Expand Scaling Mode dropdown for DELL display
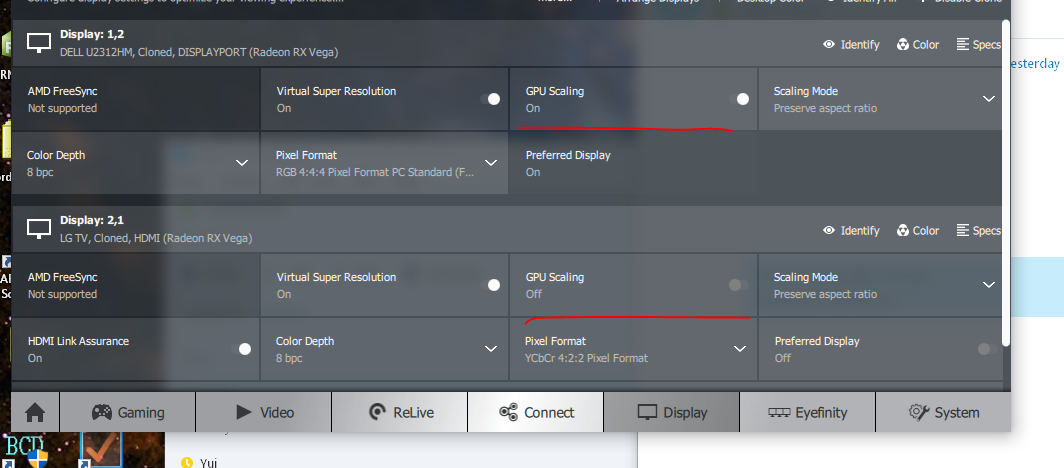This screenshot has height=468, width=1064. click(x=988, y=99)
